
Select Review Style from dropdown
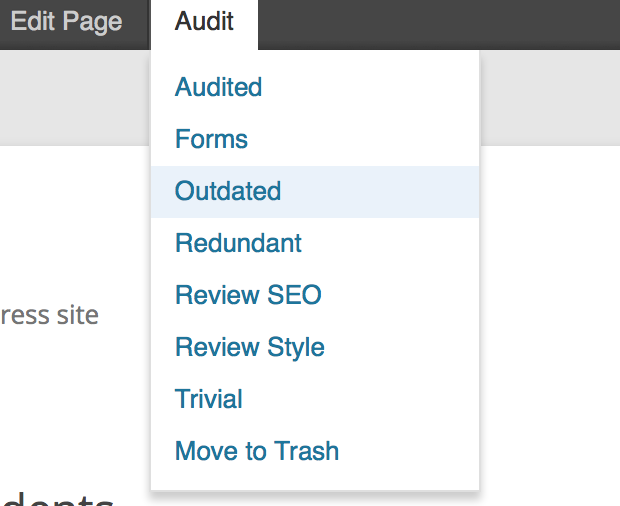click(315, 347)
